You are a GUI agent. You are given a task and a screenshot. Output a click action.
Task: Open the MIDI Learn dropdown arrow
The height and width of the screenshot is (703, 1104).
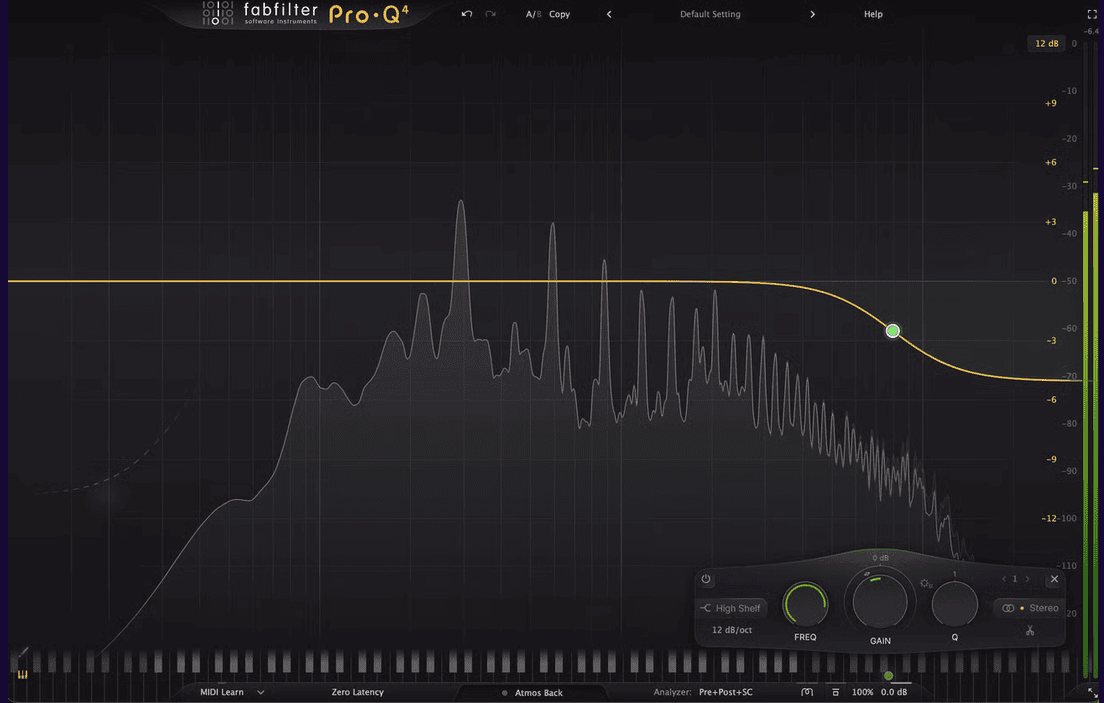(x=261, y=692)
